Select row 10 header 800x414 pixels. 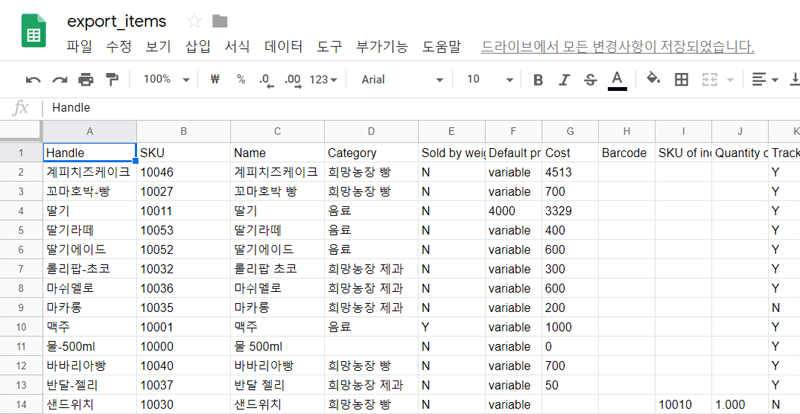(21, 327)
